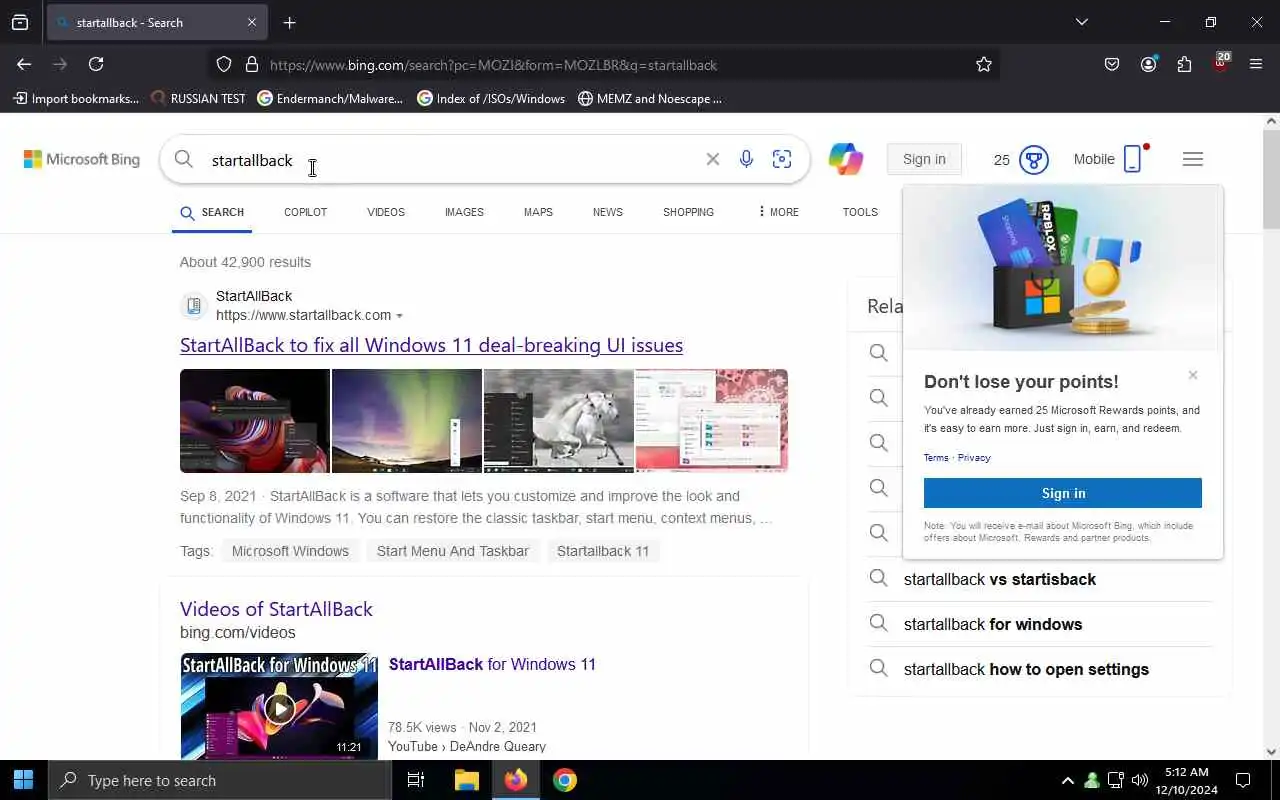Select the Microsoft Windows tag
The width and height of the screenshot is (1280, 800).
(290, 551)
